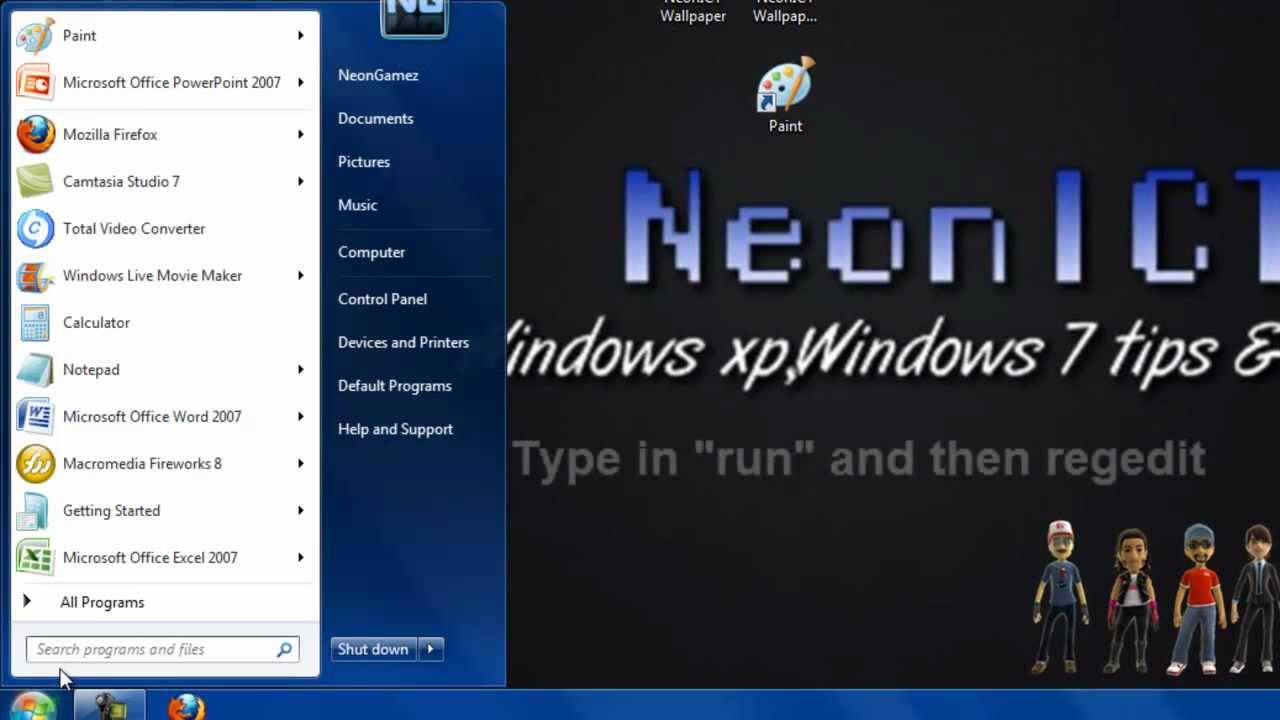Open Windows Live Movie Maker icon
Viewport: 1280px width, 720px height.
point(35,275)
